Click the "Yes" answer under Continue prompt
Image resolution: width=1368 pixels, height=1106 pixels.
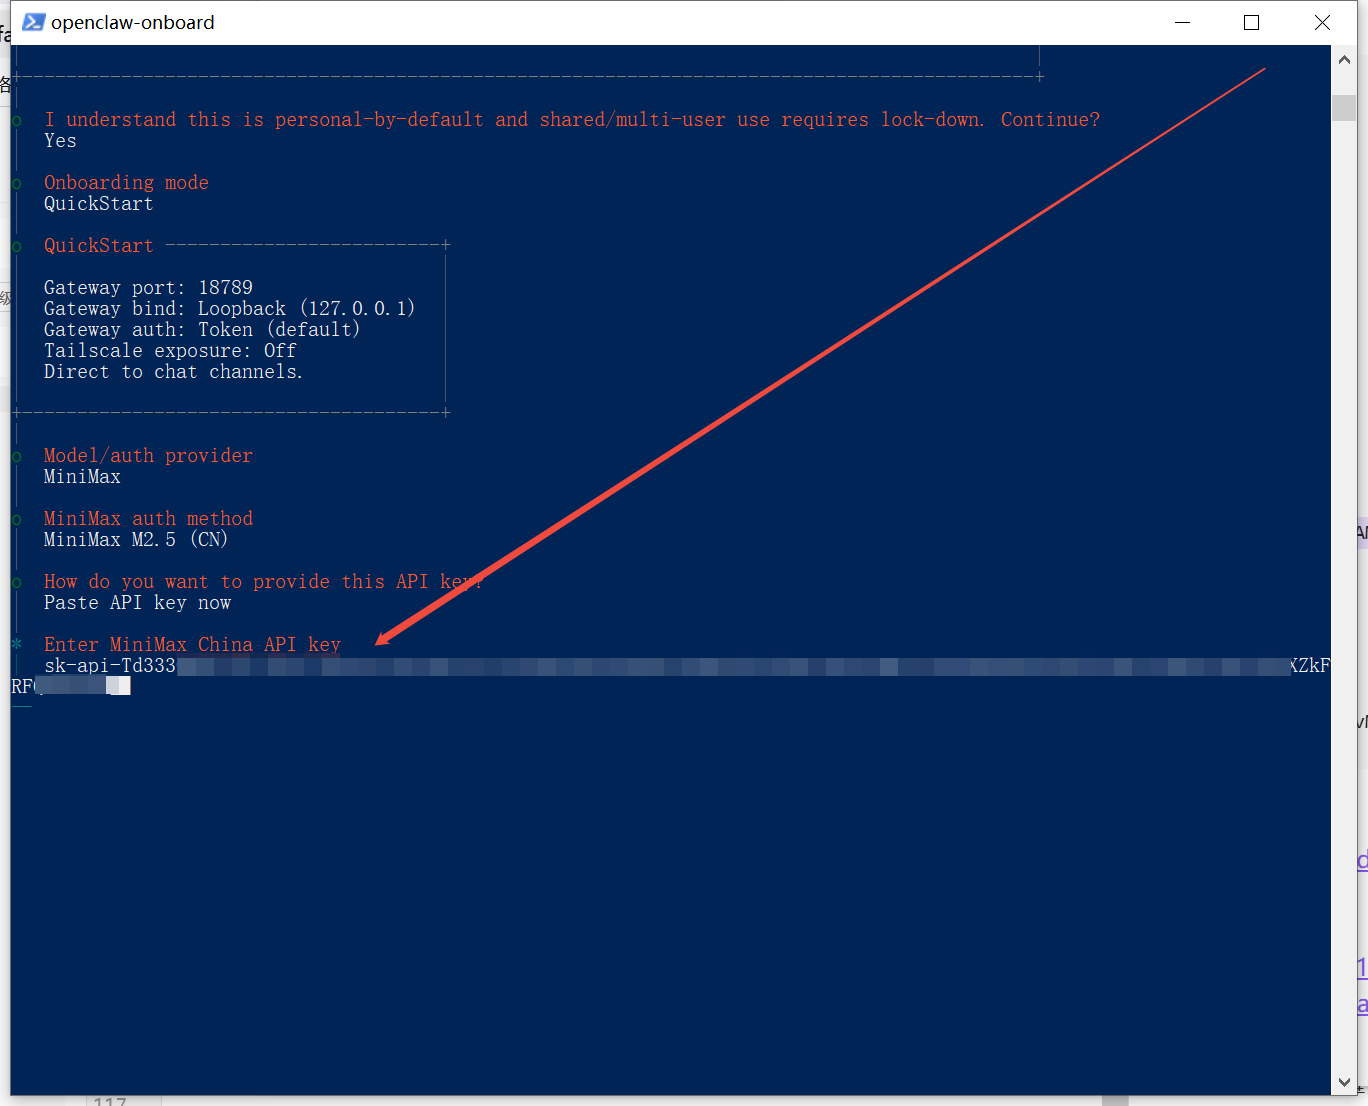60,141
